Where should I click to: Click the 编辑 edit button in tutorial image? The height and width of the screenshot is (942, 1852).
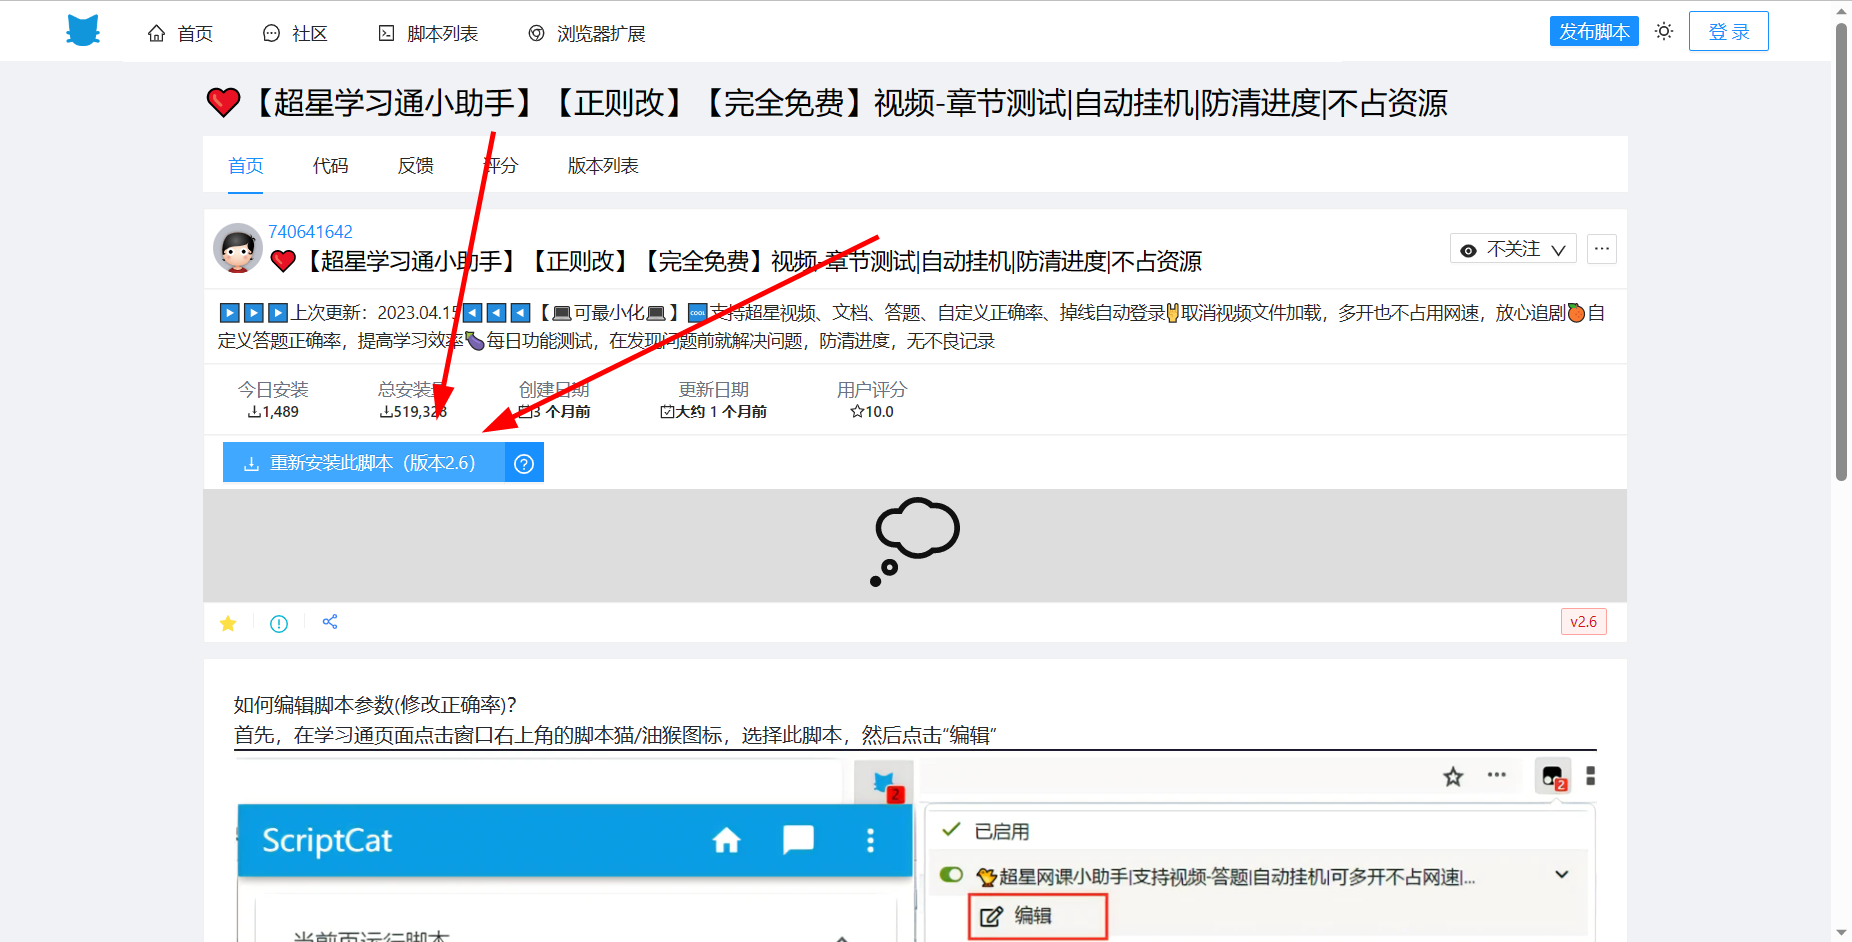pos(1038,916)
